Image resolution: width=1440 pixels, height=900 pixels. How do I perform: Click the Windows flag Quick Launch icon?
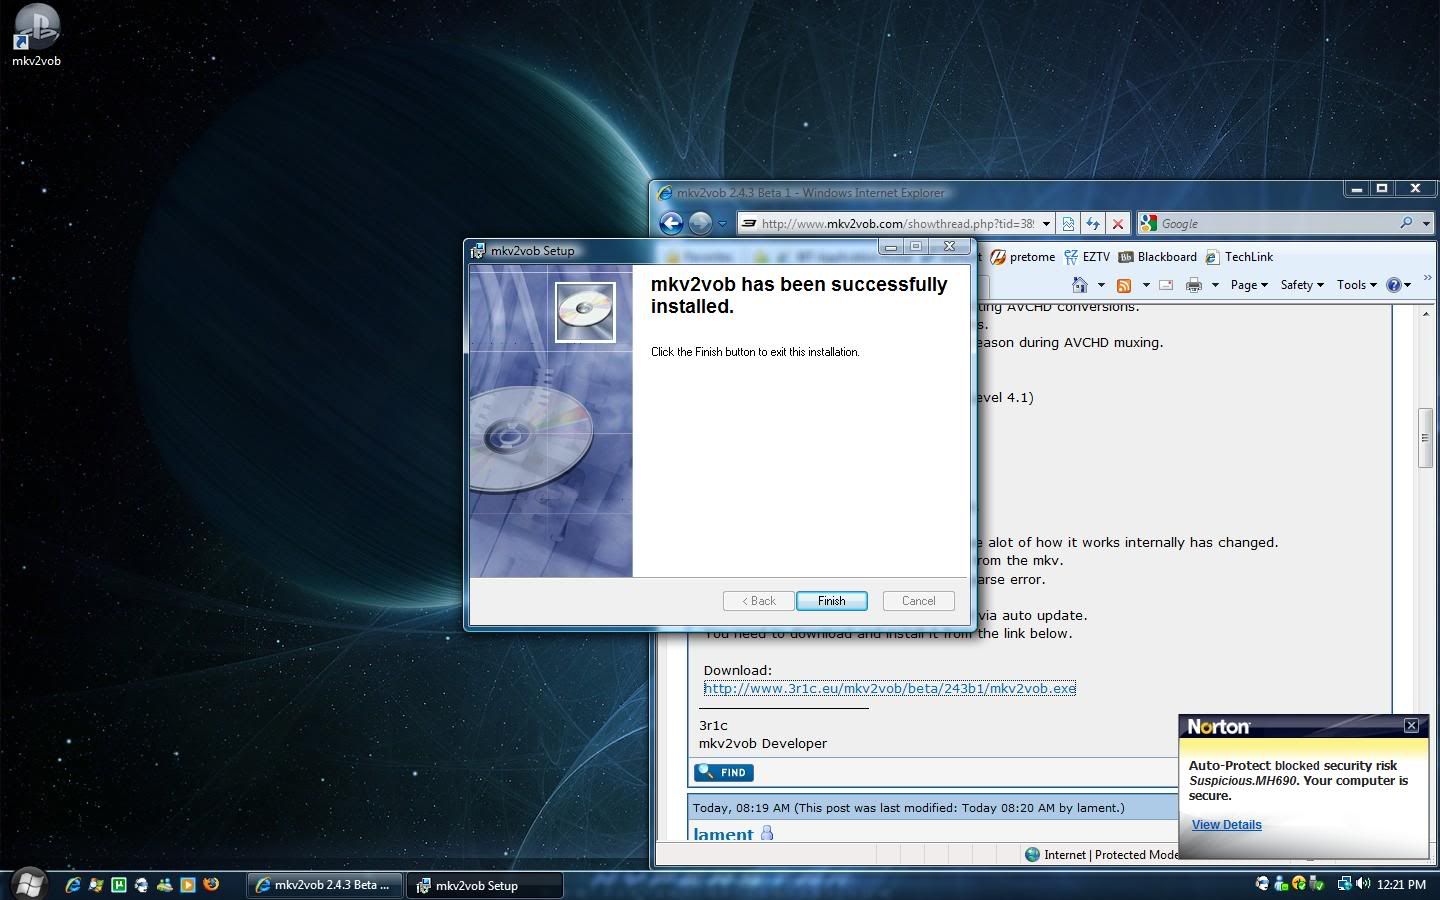tap(96, 885)
